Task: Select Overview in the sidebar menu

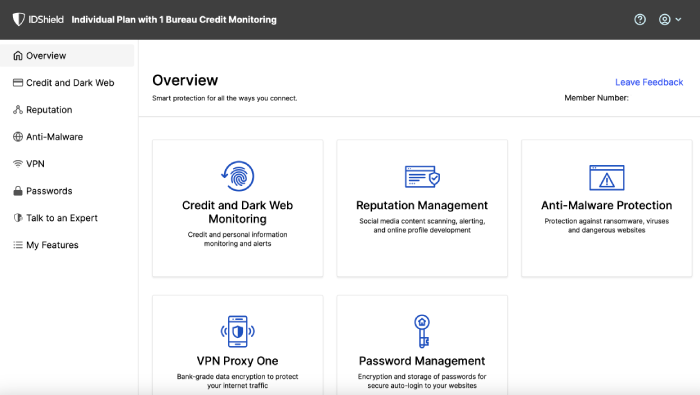Action: coord(67,56)
